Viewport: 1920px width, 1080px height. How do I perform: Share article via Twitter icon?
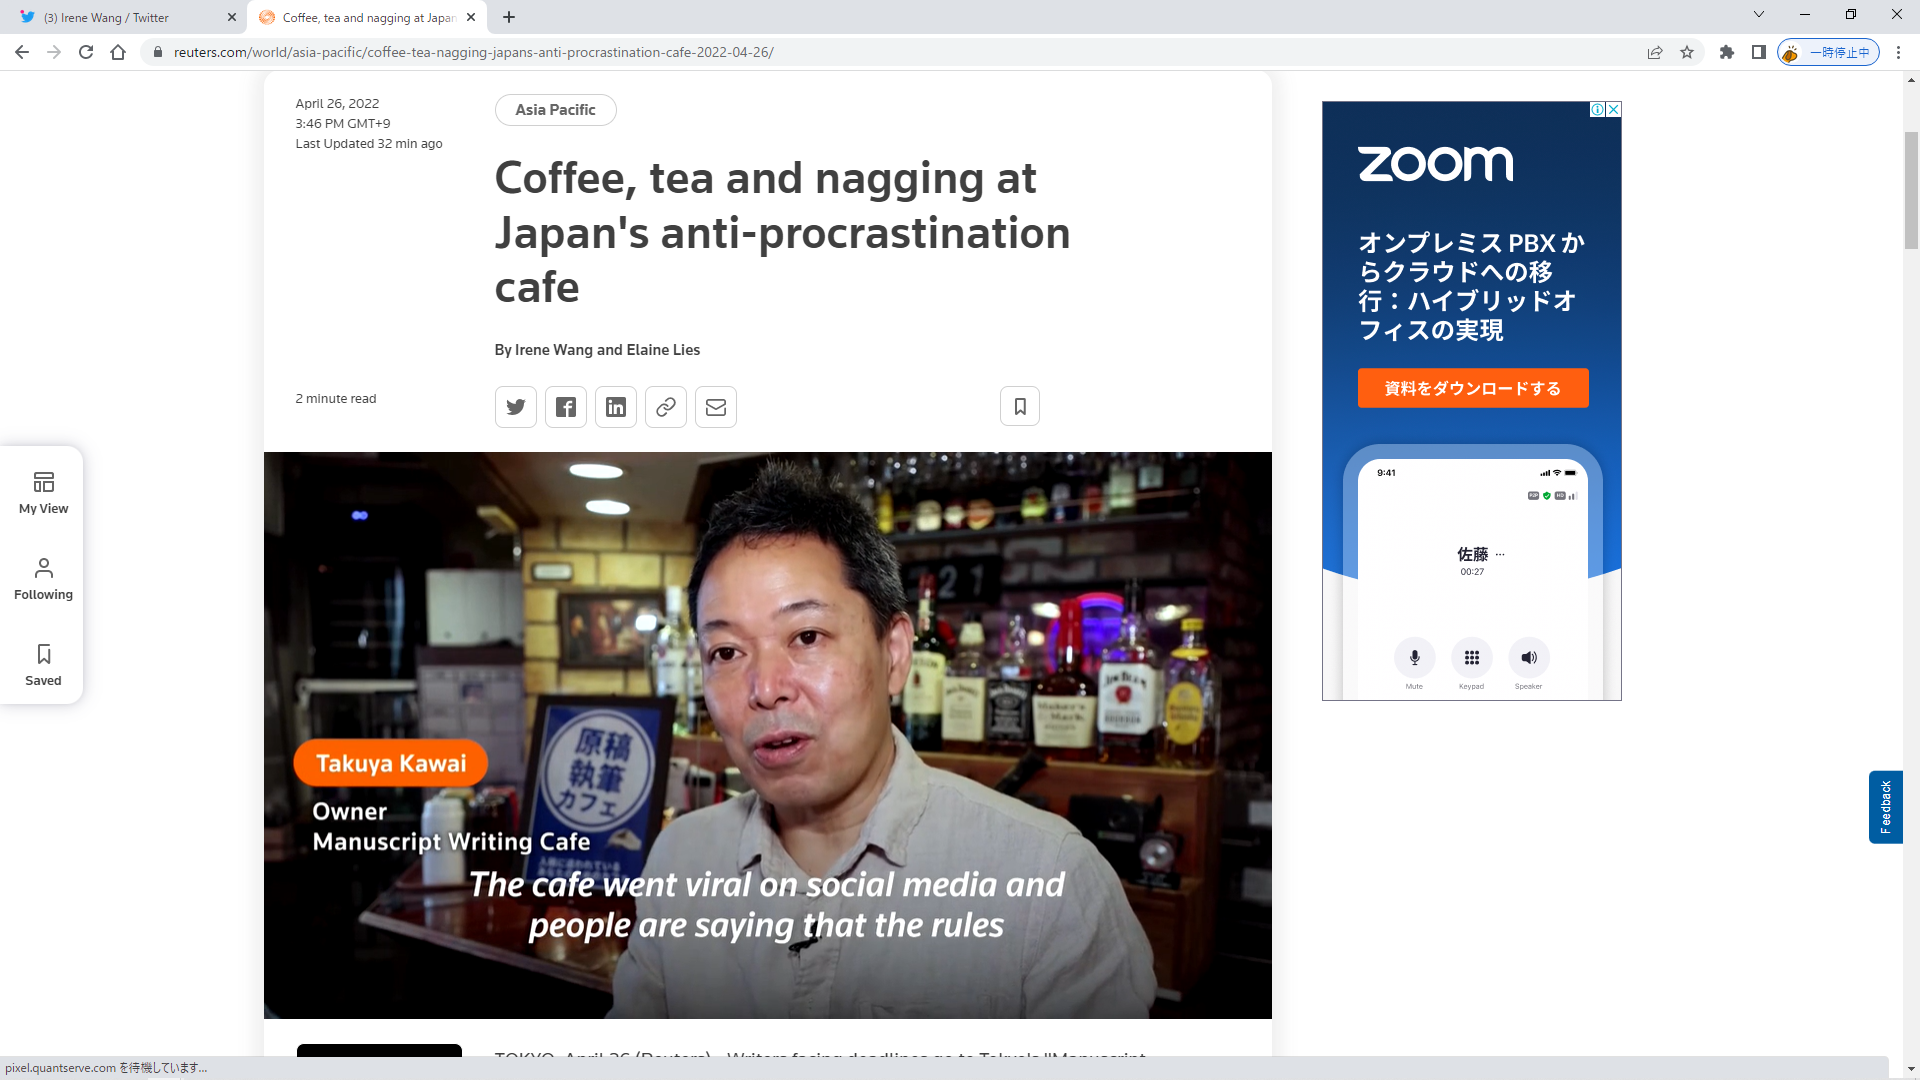(516, 407)
